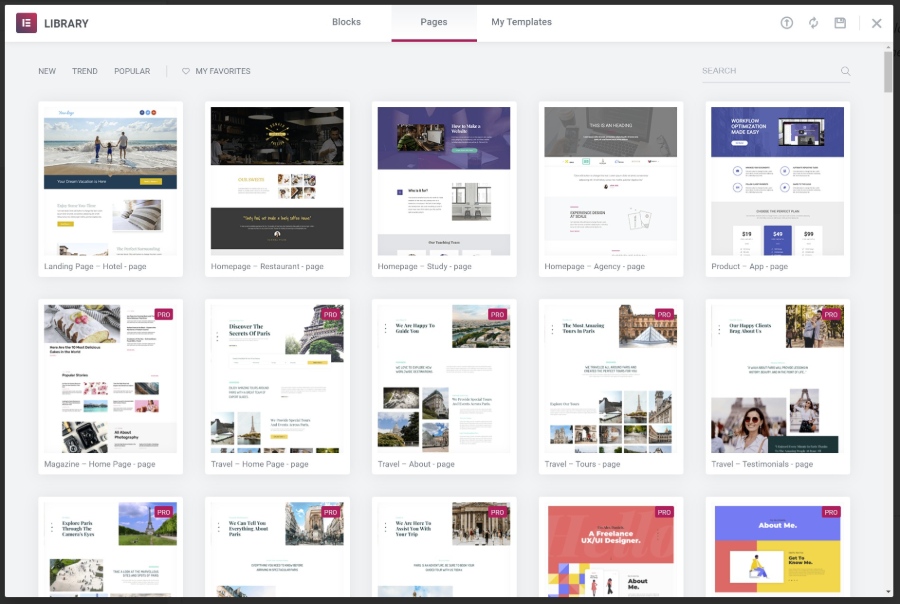Preview Magazine Home Page template thumbnail
Viewport: 900px width, 604px height.
110,379
